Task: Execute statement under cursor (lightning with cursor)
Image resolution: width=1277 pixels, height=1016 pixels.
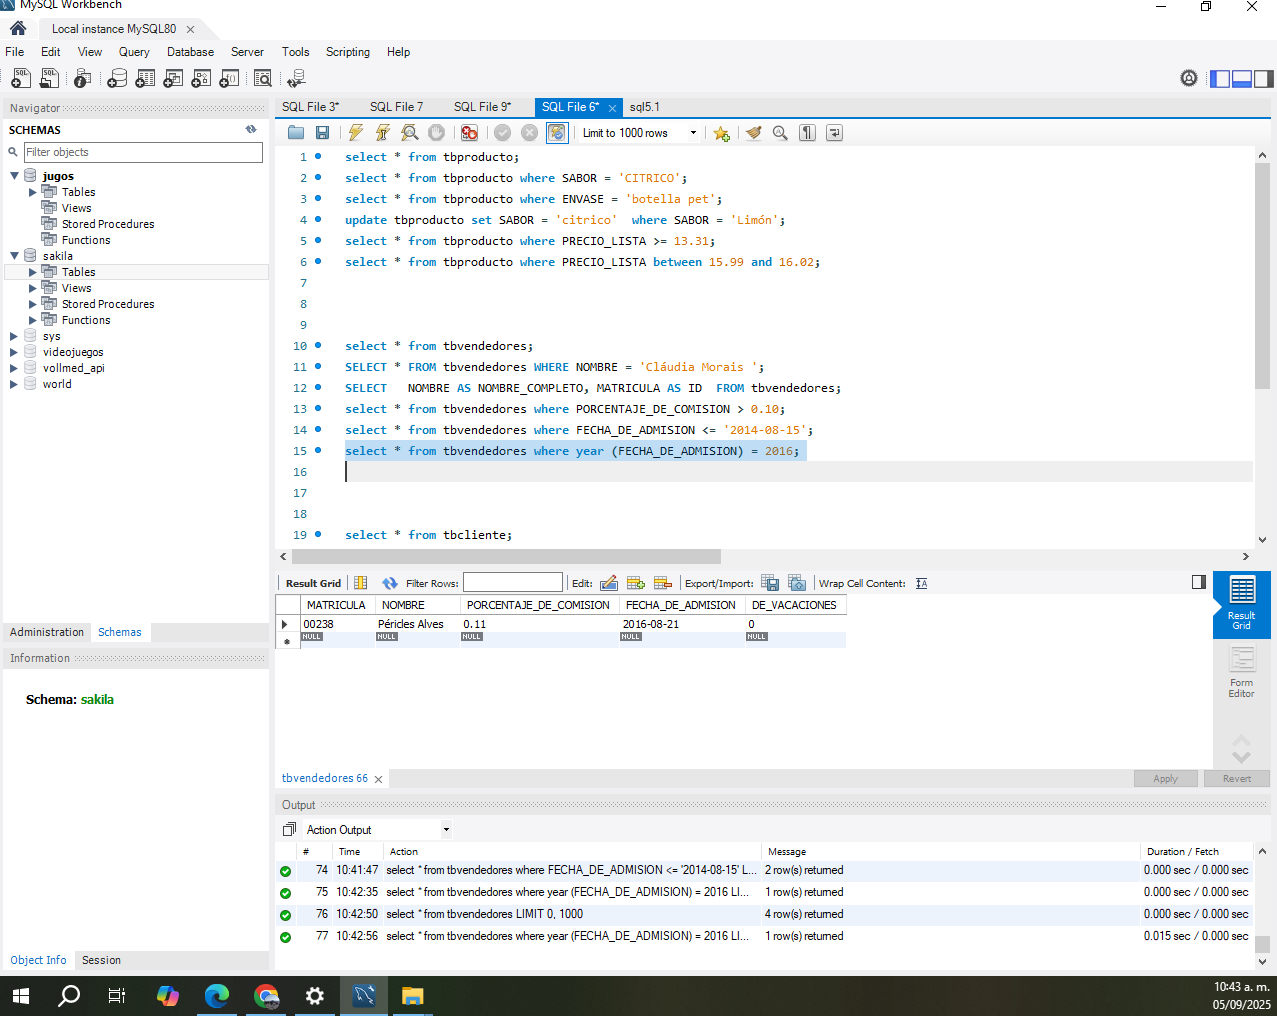Action: pyautogui.click(x=383, y=133)
